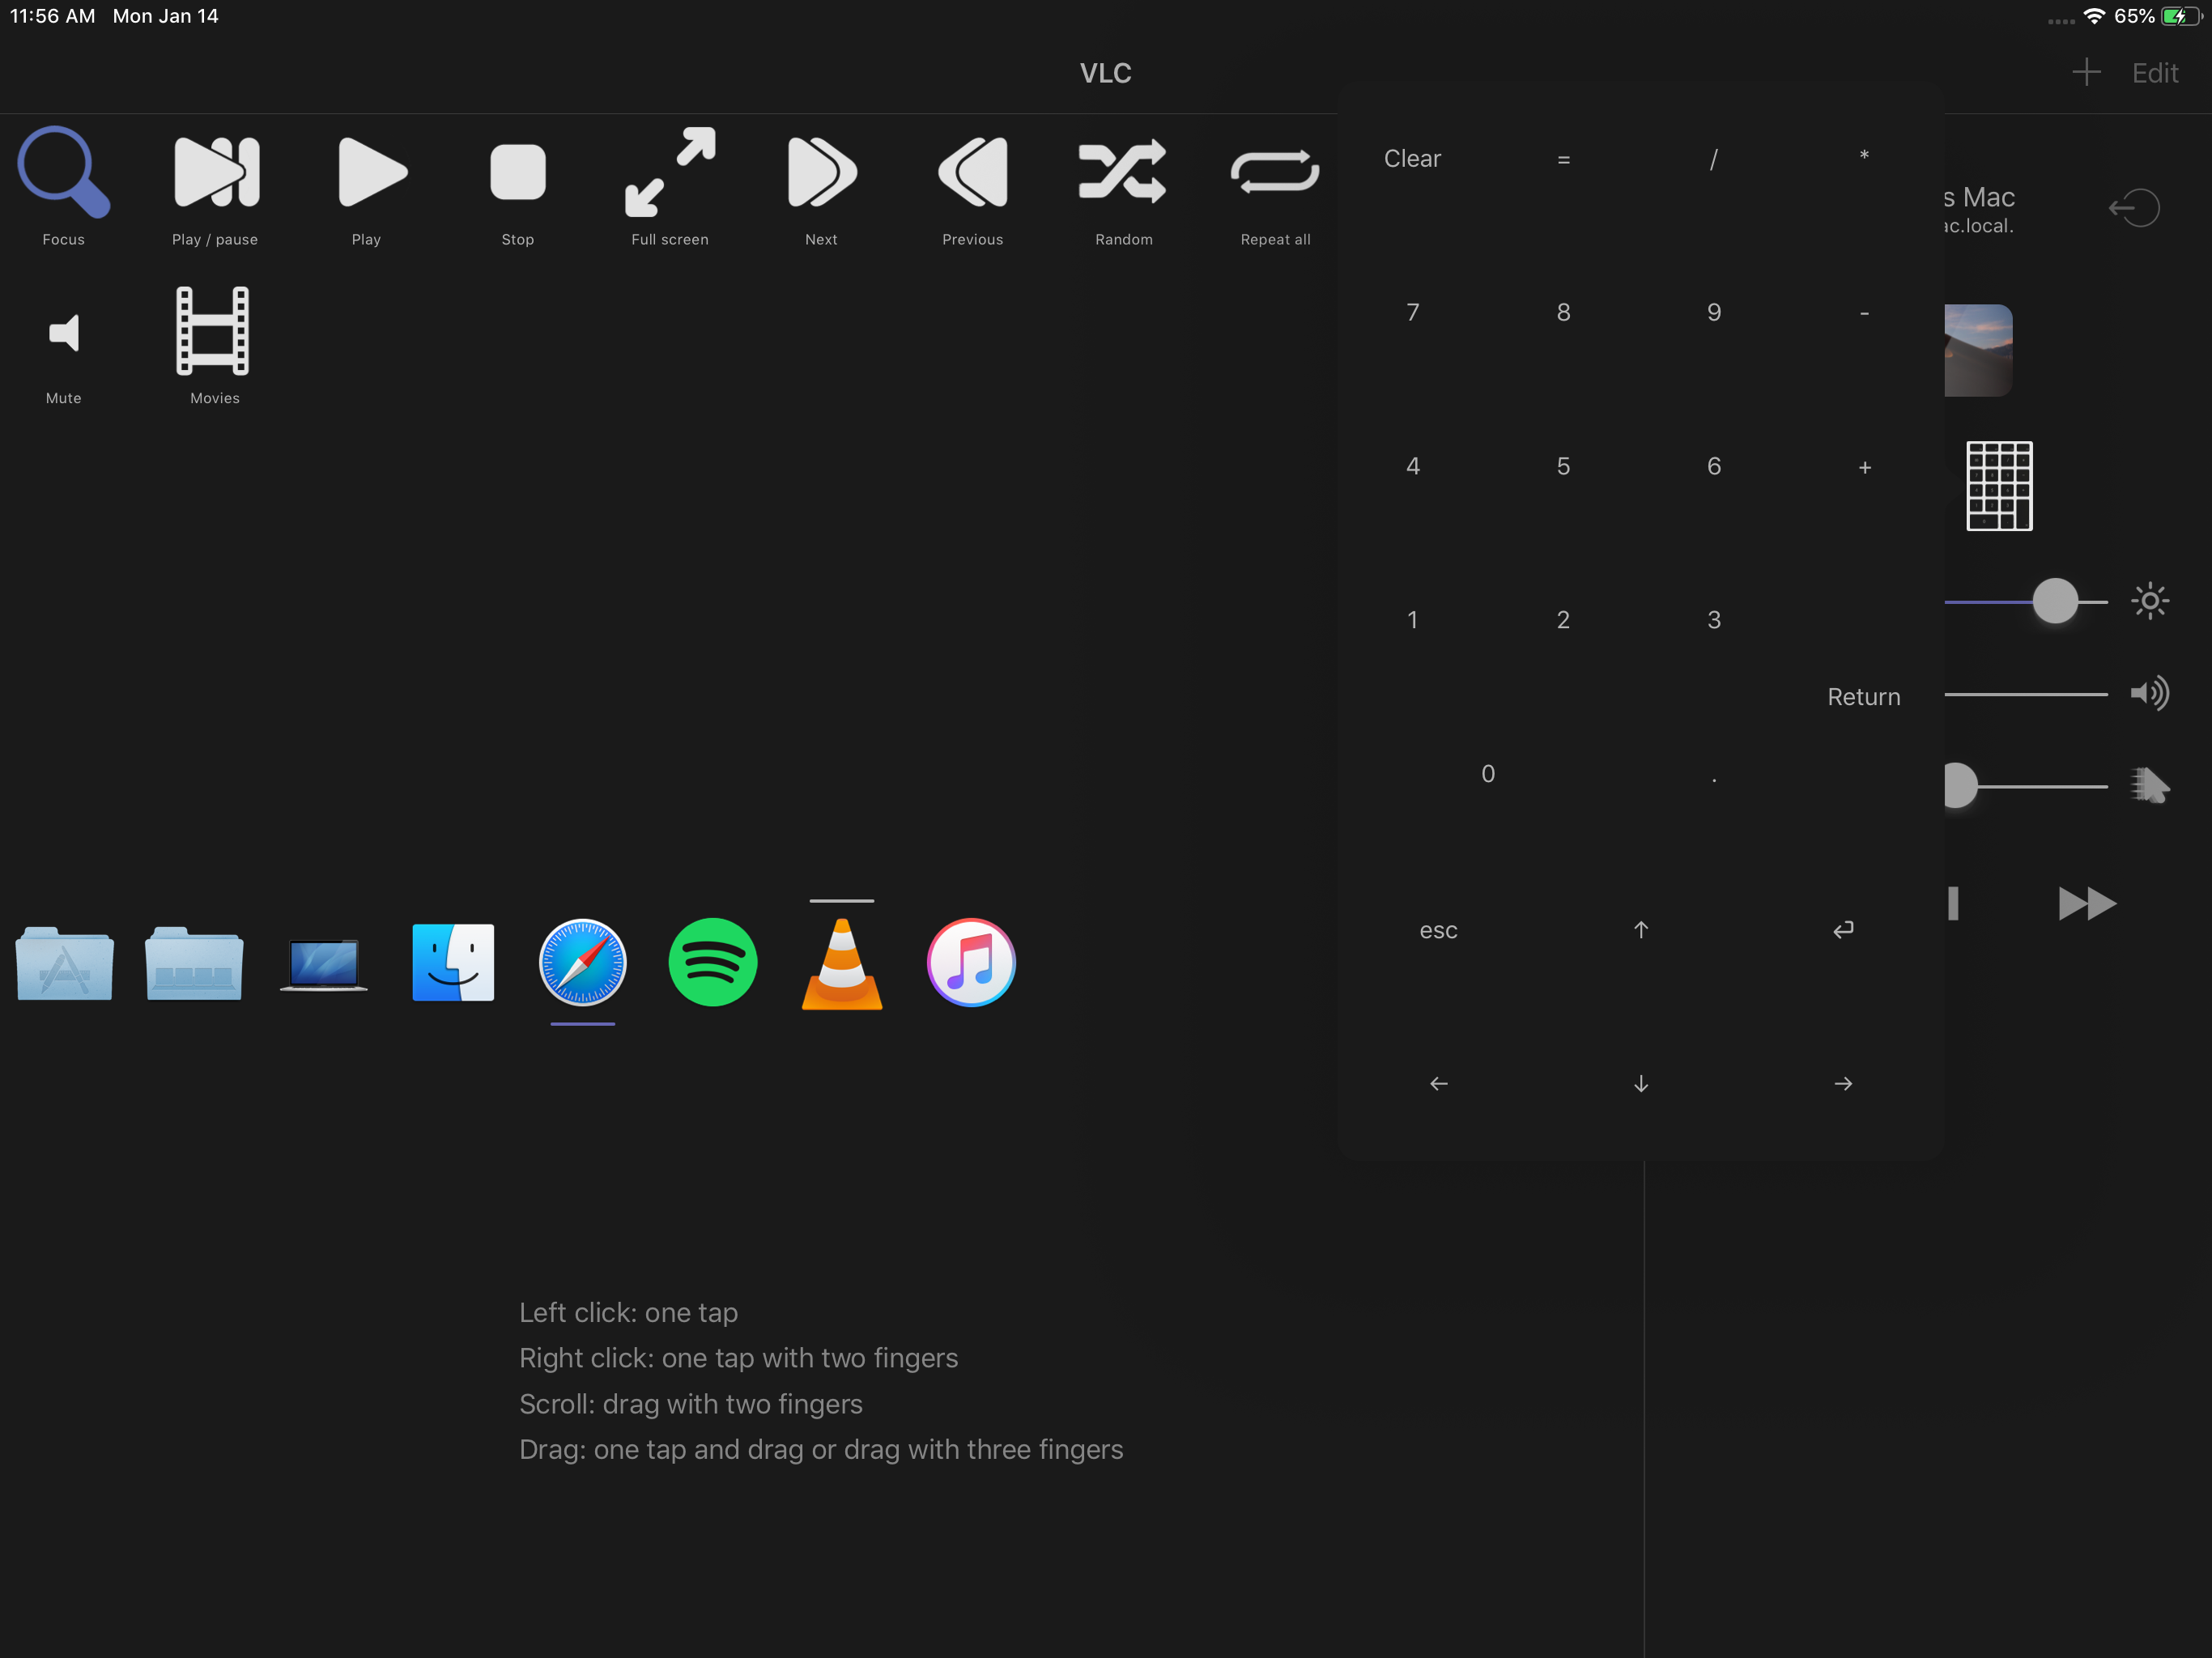The width and height of the screenshot is (2212, 1658).
Task: Skip to Next track icon
Action: tap(820, 172)
